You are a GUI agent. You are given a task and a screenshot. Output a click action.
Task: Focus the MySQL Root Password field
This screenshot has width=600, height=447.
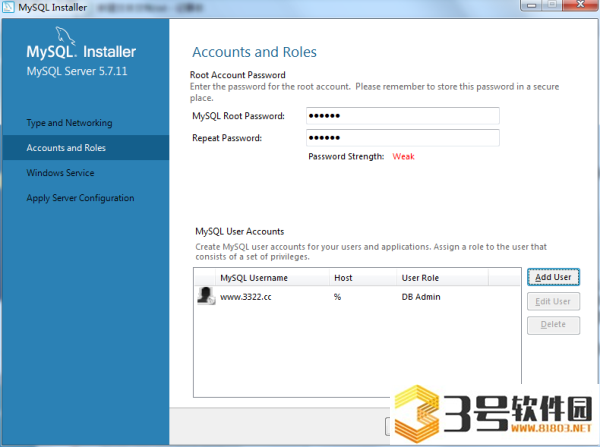pos(403,116)
